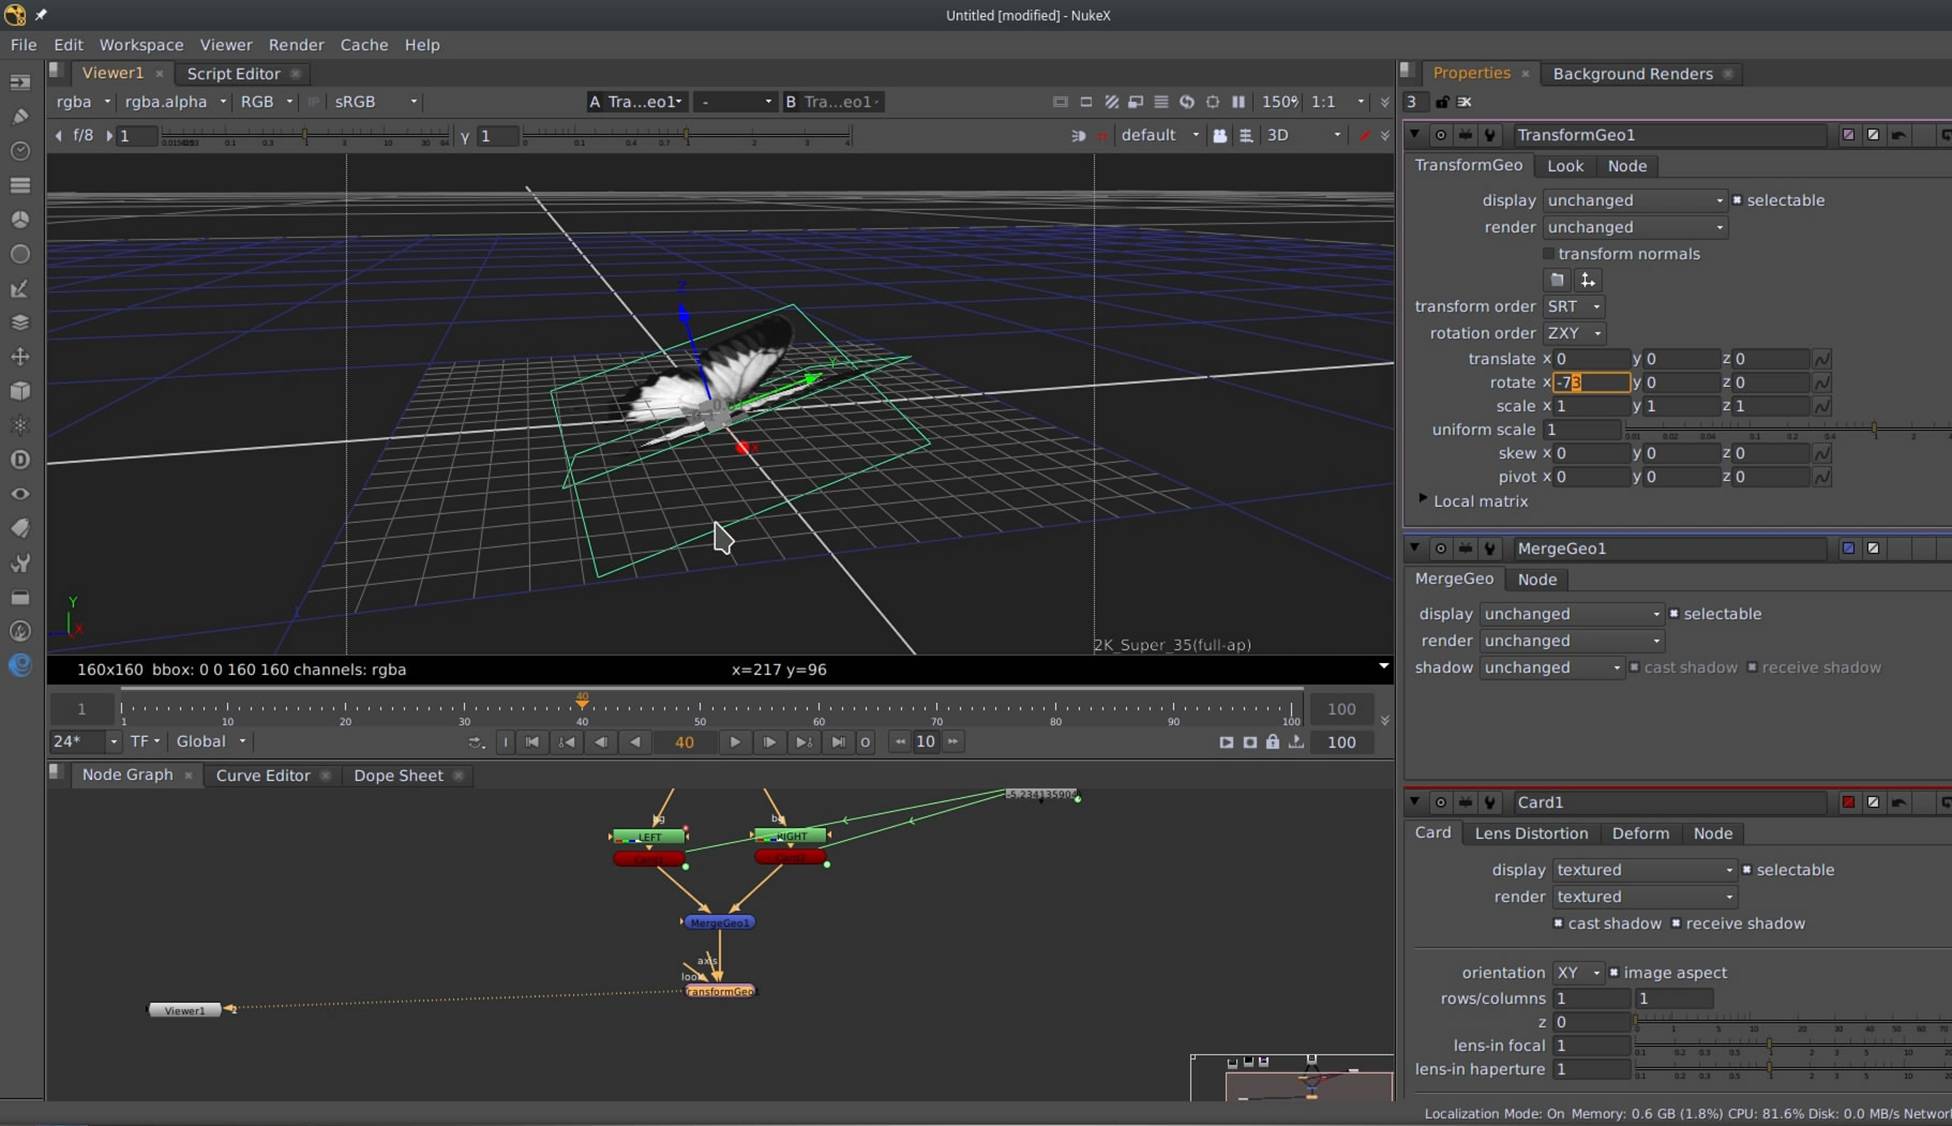Viewport: 1952px width, 1126px height.
Task: Drag the rotate X value field for TransformGeo1
Action: tap(1587, 382)
